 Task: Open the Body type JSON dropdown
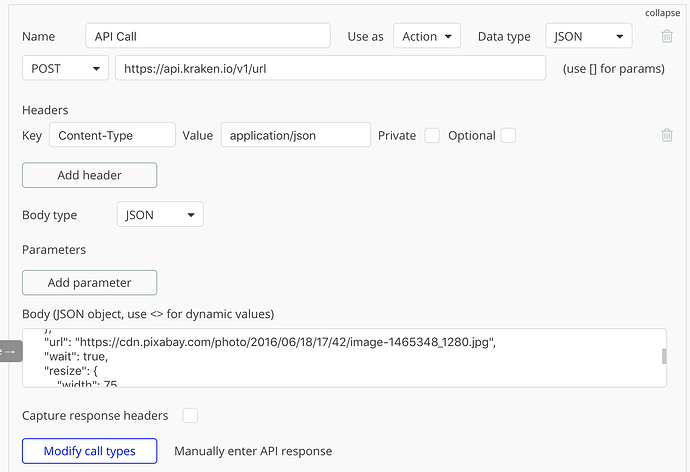[x=160, y=215]
